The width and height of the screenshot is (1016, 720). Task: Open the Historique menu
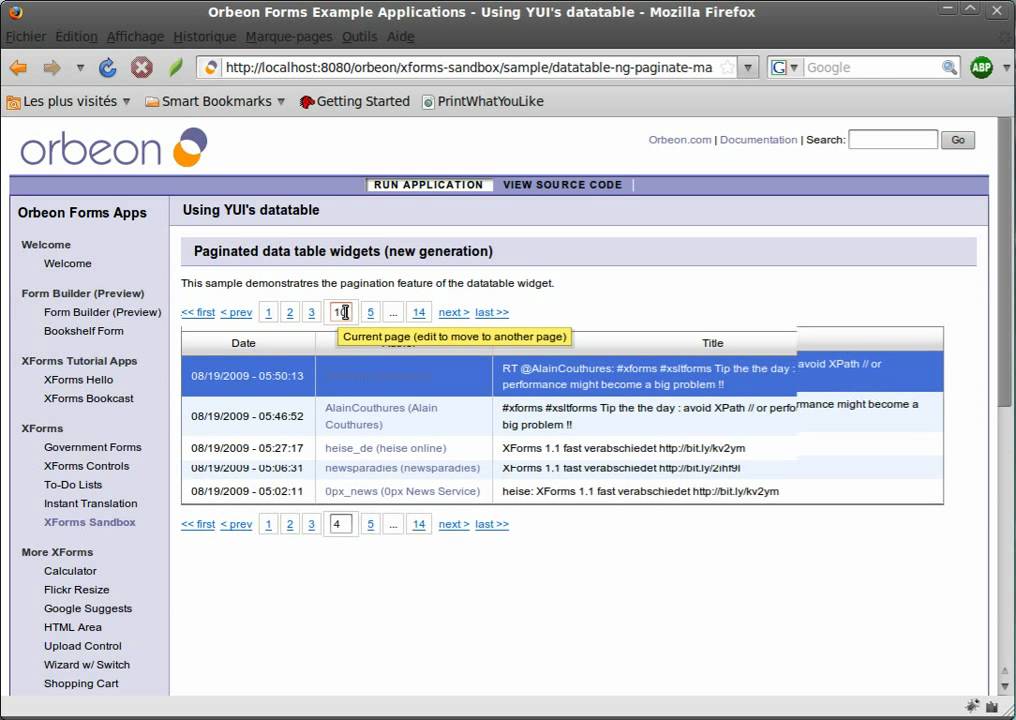pyautogui.click(x=205, y=37)
